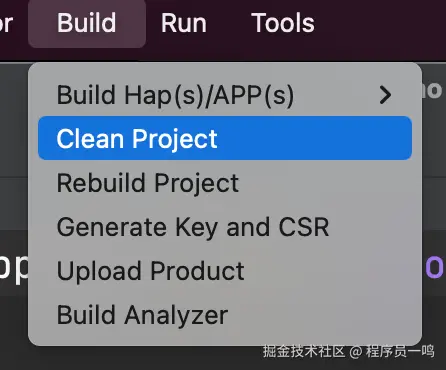Select Rebuild Project option
The image size is (446, 370).
click(x=225, y=183)
